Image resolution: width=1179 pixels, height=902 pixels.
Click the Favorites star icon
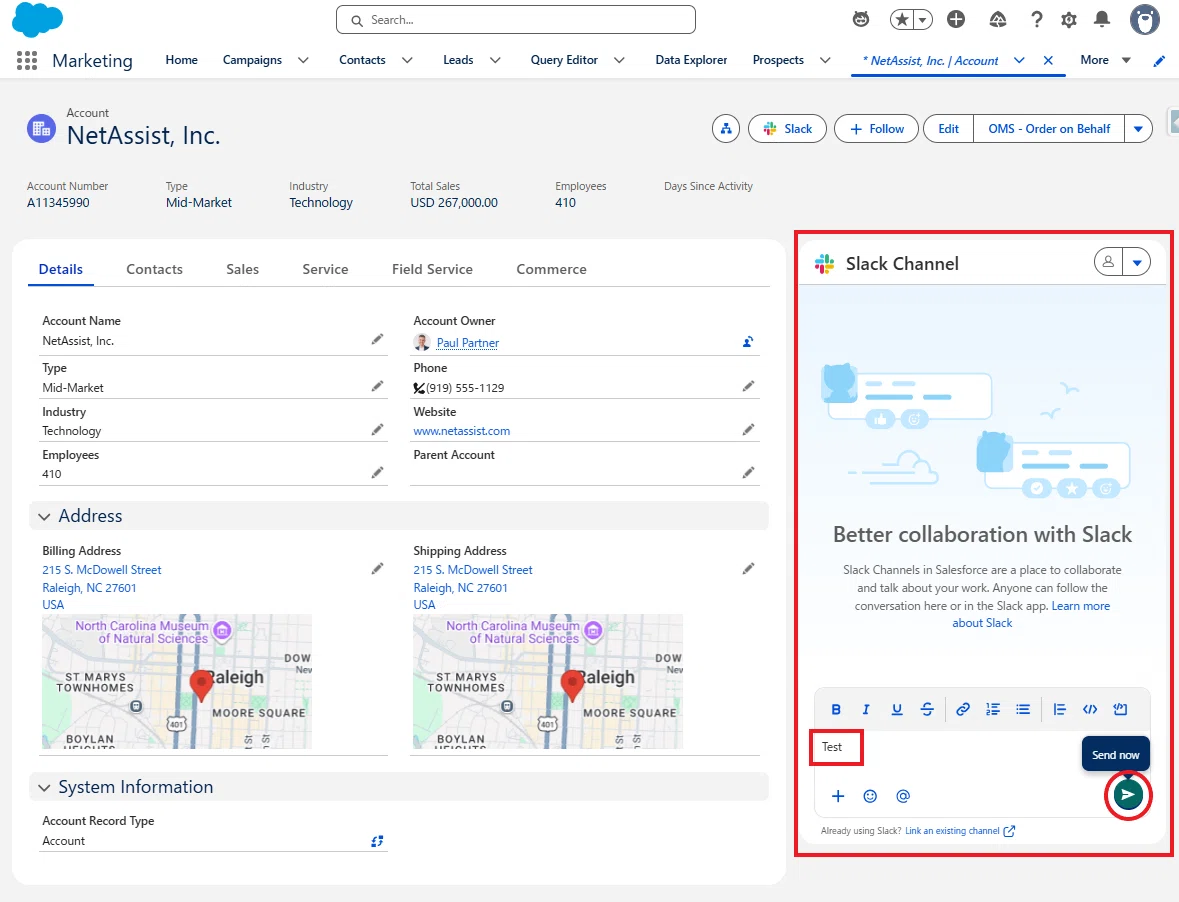[x=902, y=20]
